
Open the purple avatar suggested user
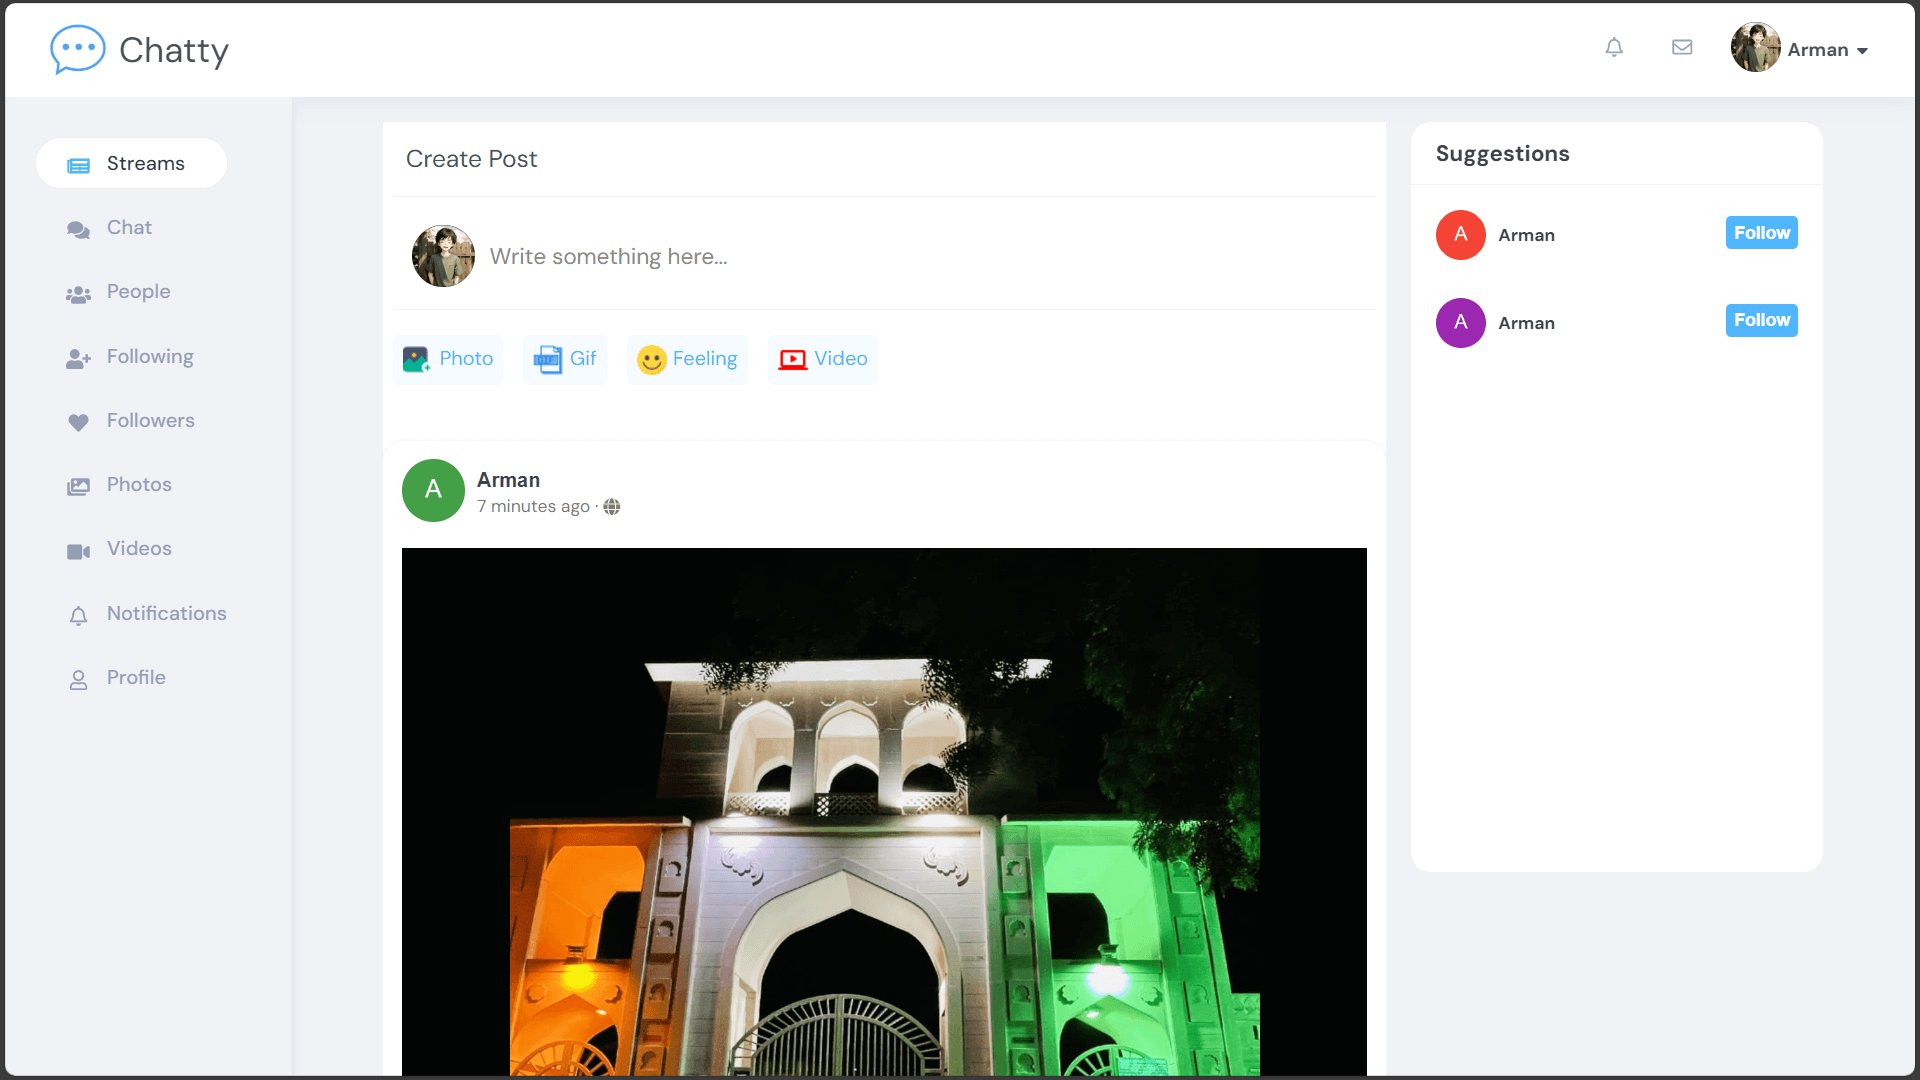tap(1460, 323)
